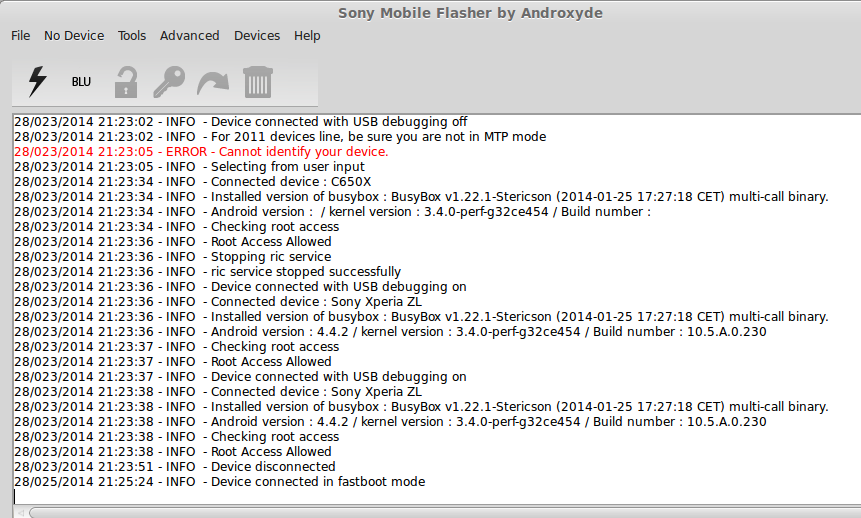Open the File menu

point(21,36)
